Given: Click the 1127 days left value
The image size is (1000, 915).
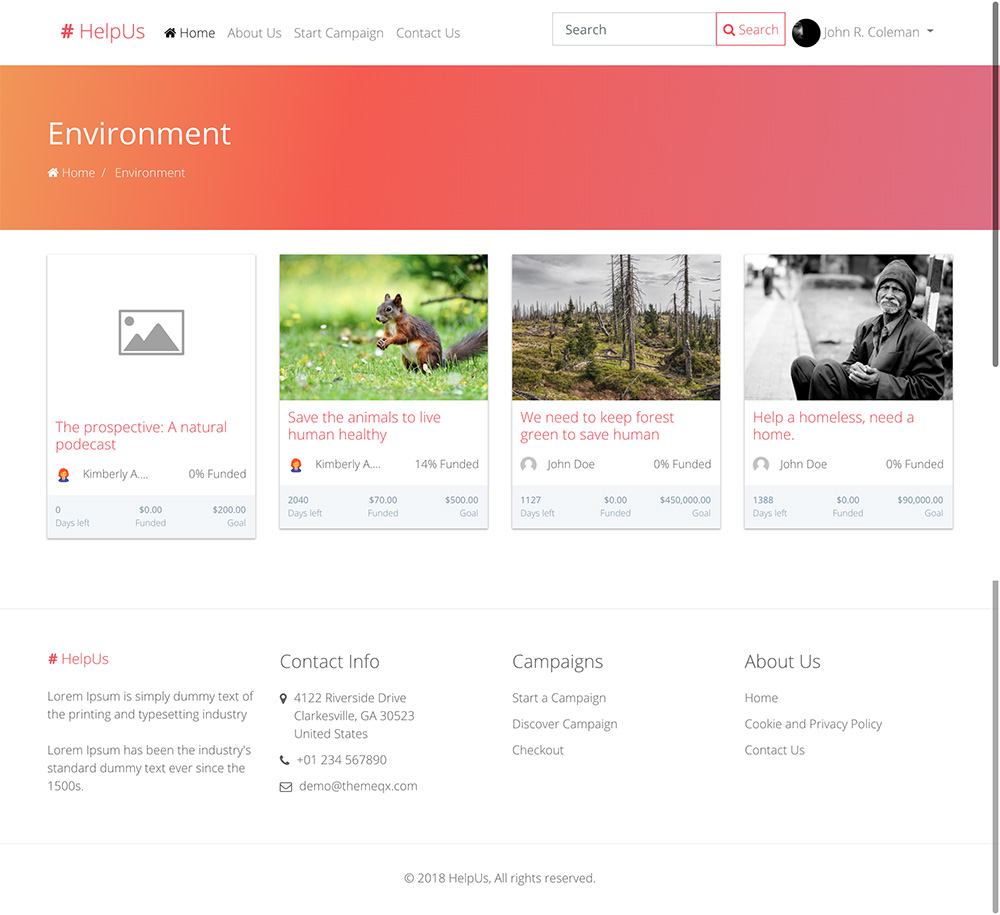Looking at the screenshot, I should click(530, 500).
